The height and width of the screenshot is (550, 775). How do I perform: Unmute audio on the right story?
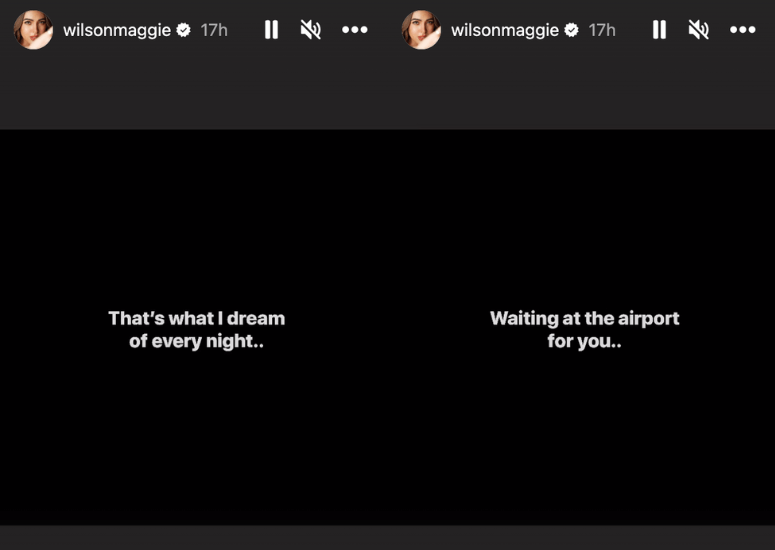698,30
